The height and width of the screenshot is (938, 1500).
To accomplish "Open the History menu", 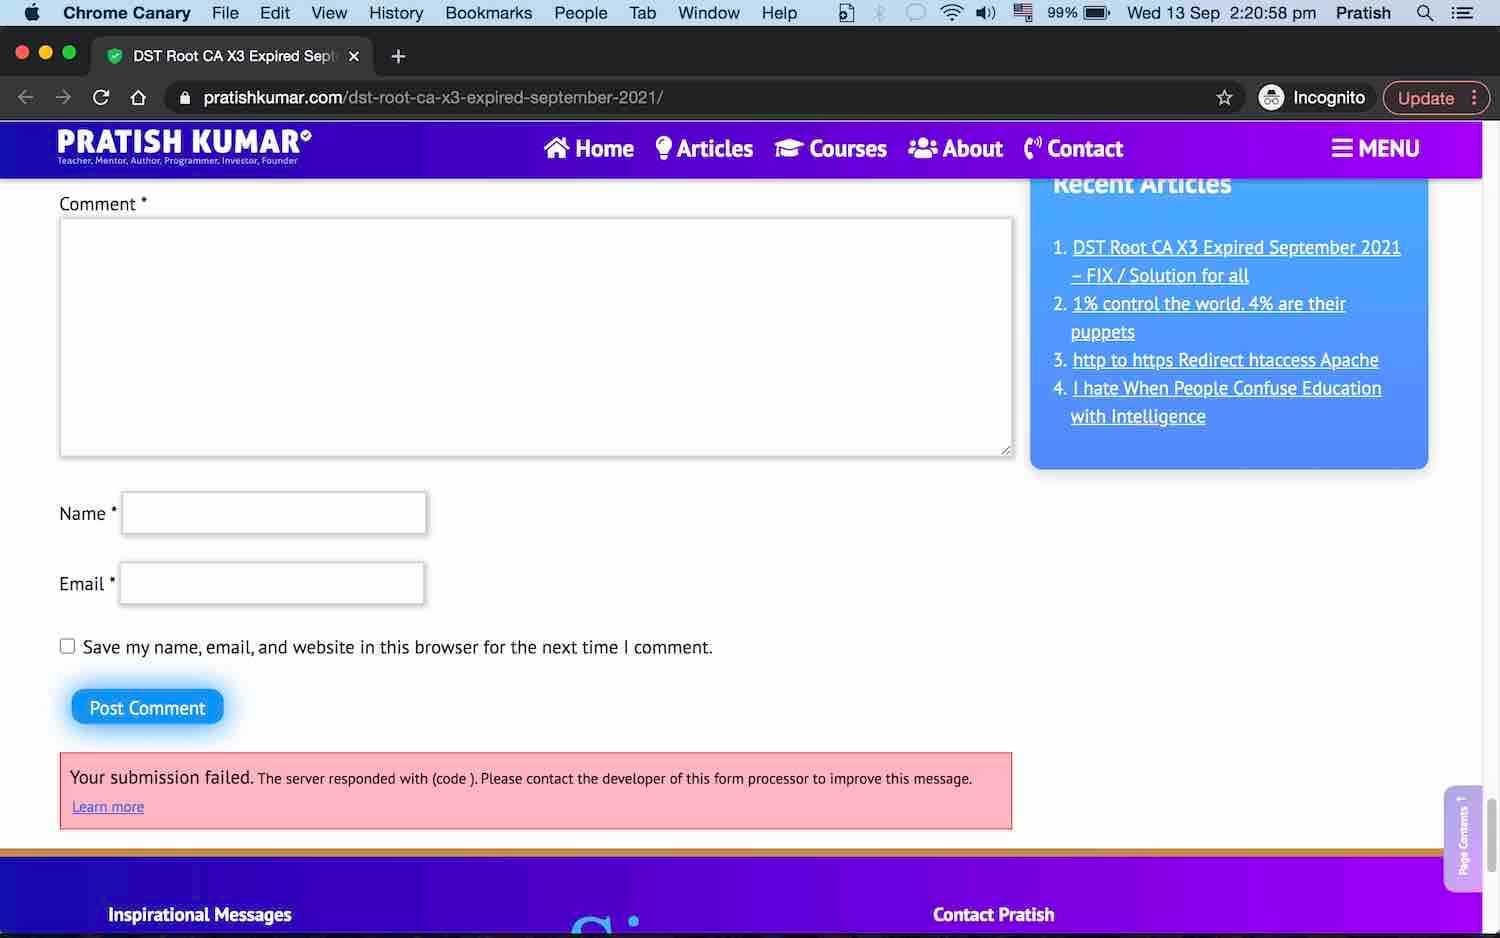I will [396, 13].
